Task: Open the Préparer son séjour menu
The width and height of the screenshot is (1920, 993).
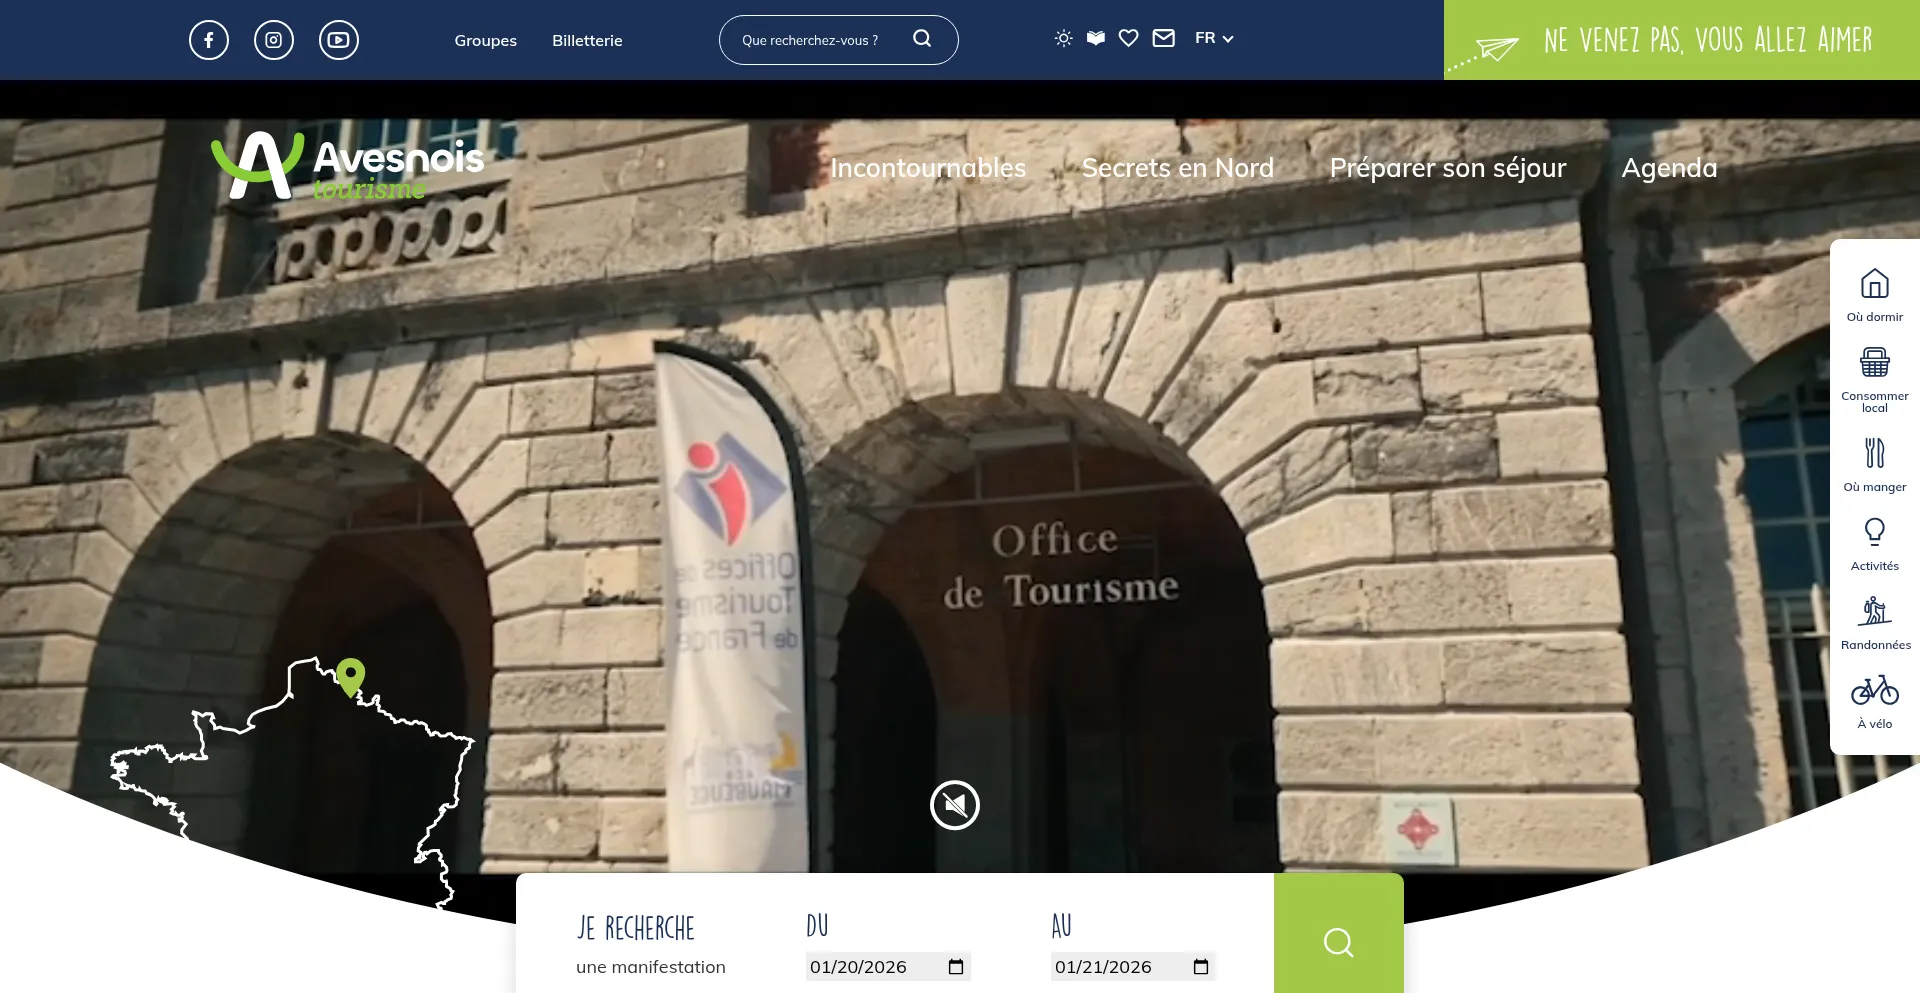Action: click(1448, 168)
